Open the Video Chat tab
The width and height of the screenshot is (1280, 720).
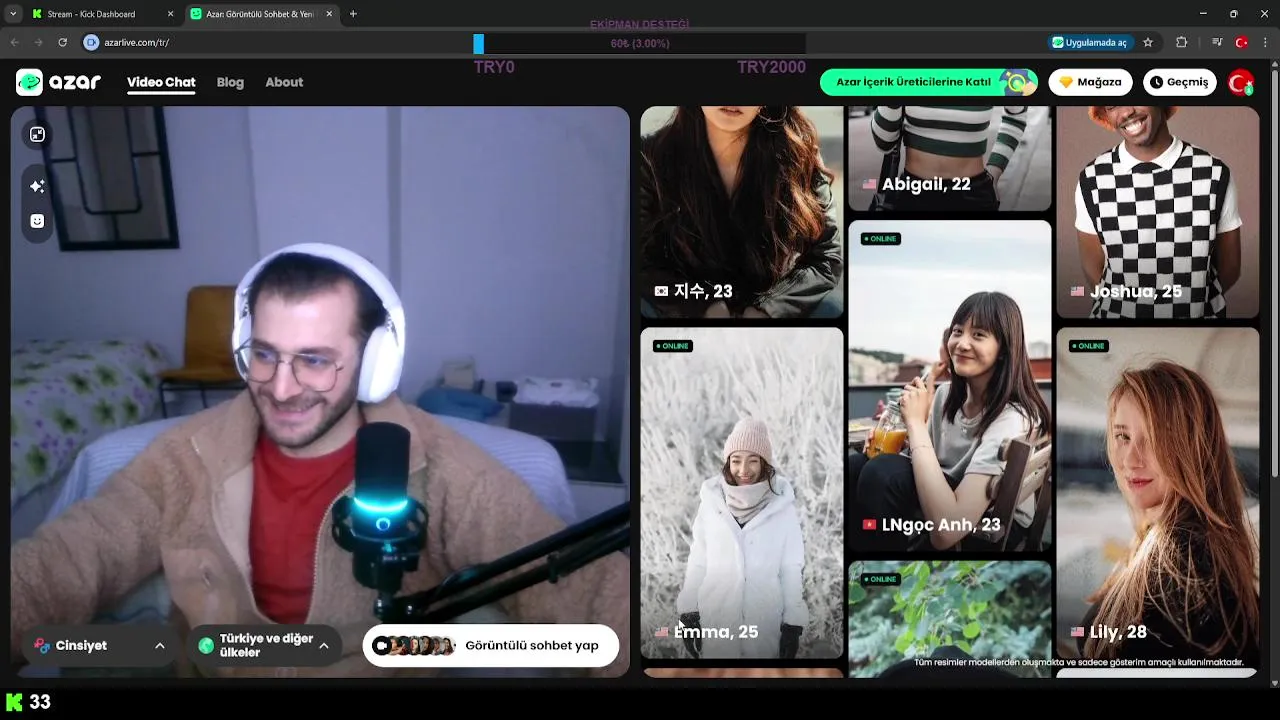pyautogui.click(x=161, y=82)
